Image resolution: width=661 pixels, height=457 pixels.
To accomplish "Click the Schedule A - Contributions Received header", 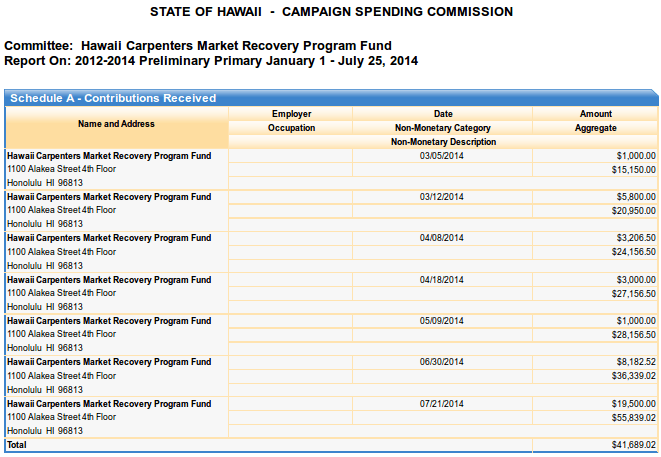I will 113,98.
